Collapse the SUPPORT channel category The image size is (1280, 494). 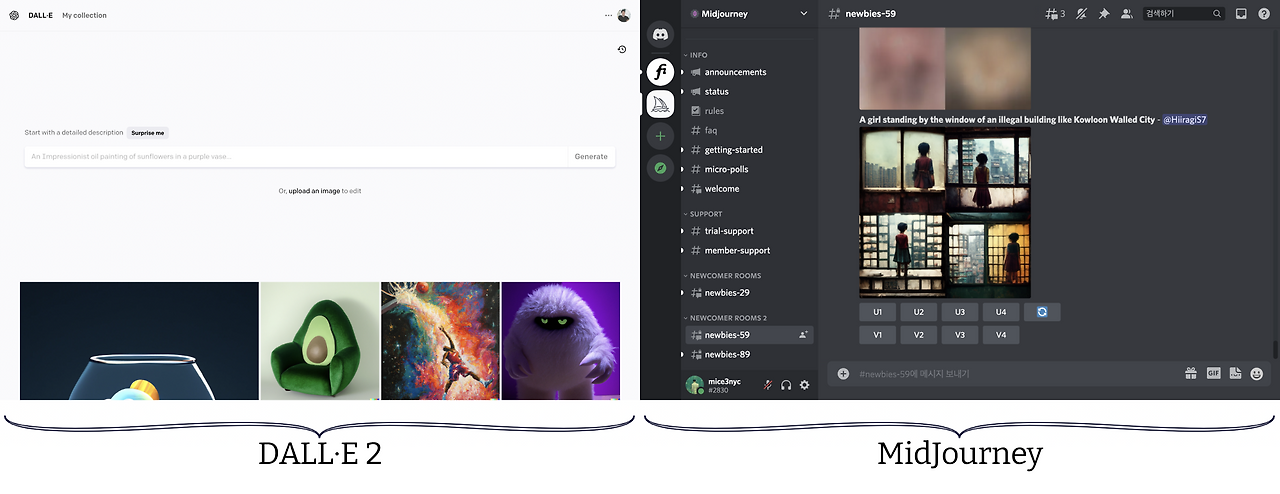point(704,214)
